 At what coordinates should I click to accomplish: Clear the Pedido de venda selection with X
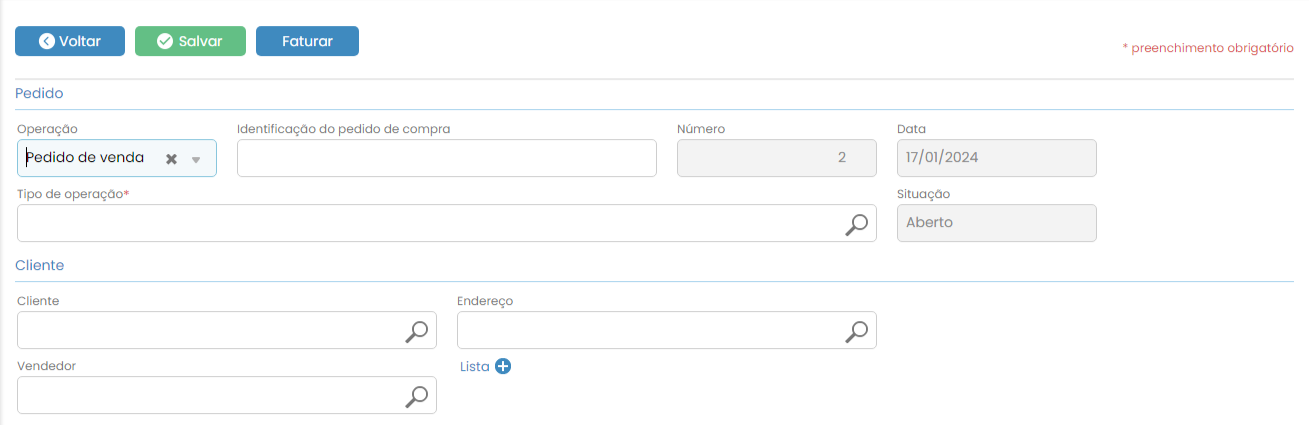(171, 159)
